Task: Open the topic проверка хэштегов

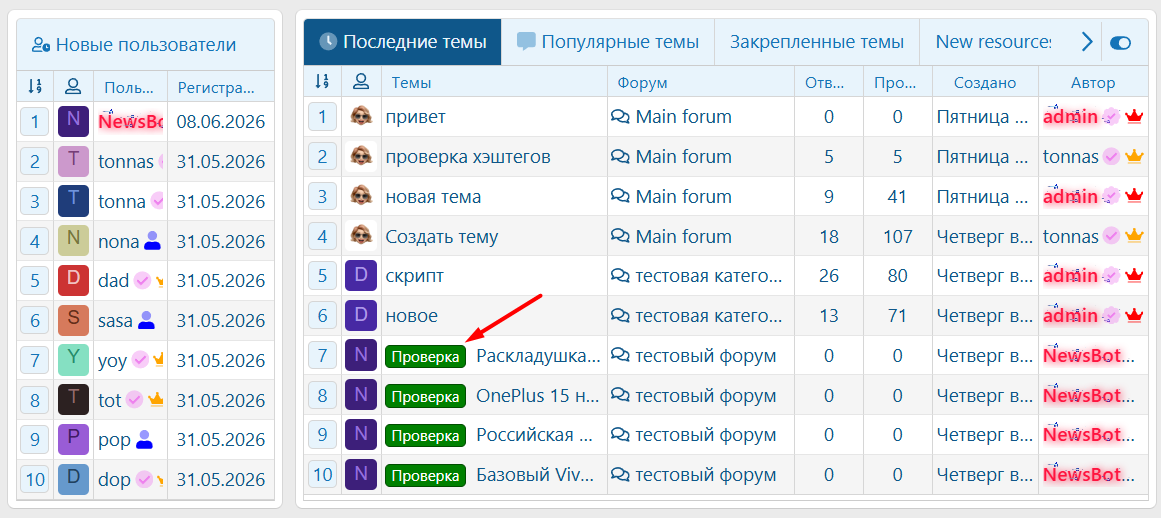Action: tap(468, 157)
